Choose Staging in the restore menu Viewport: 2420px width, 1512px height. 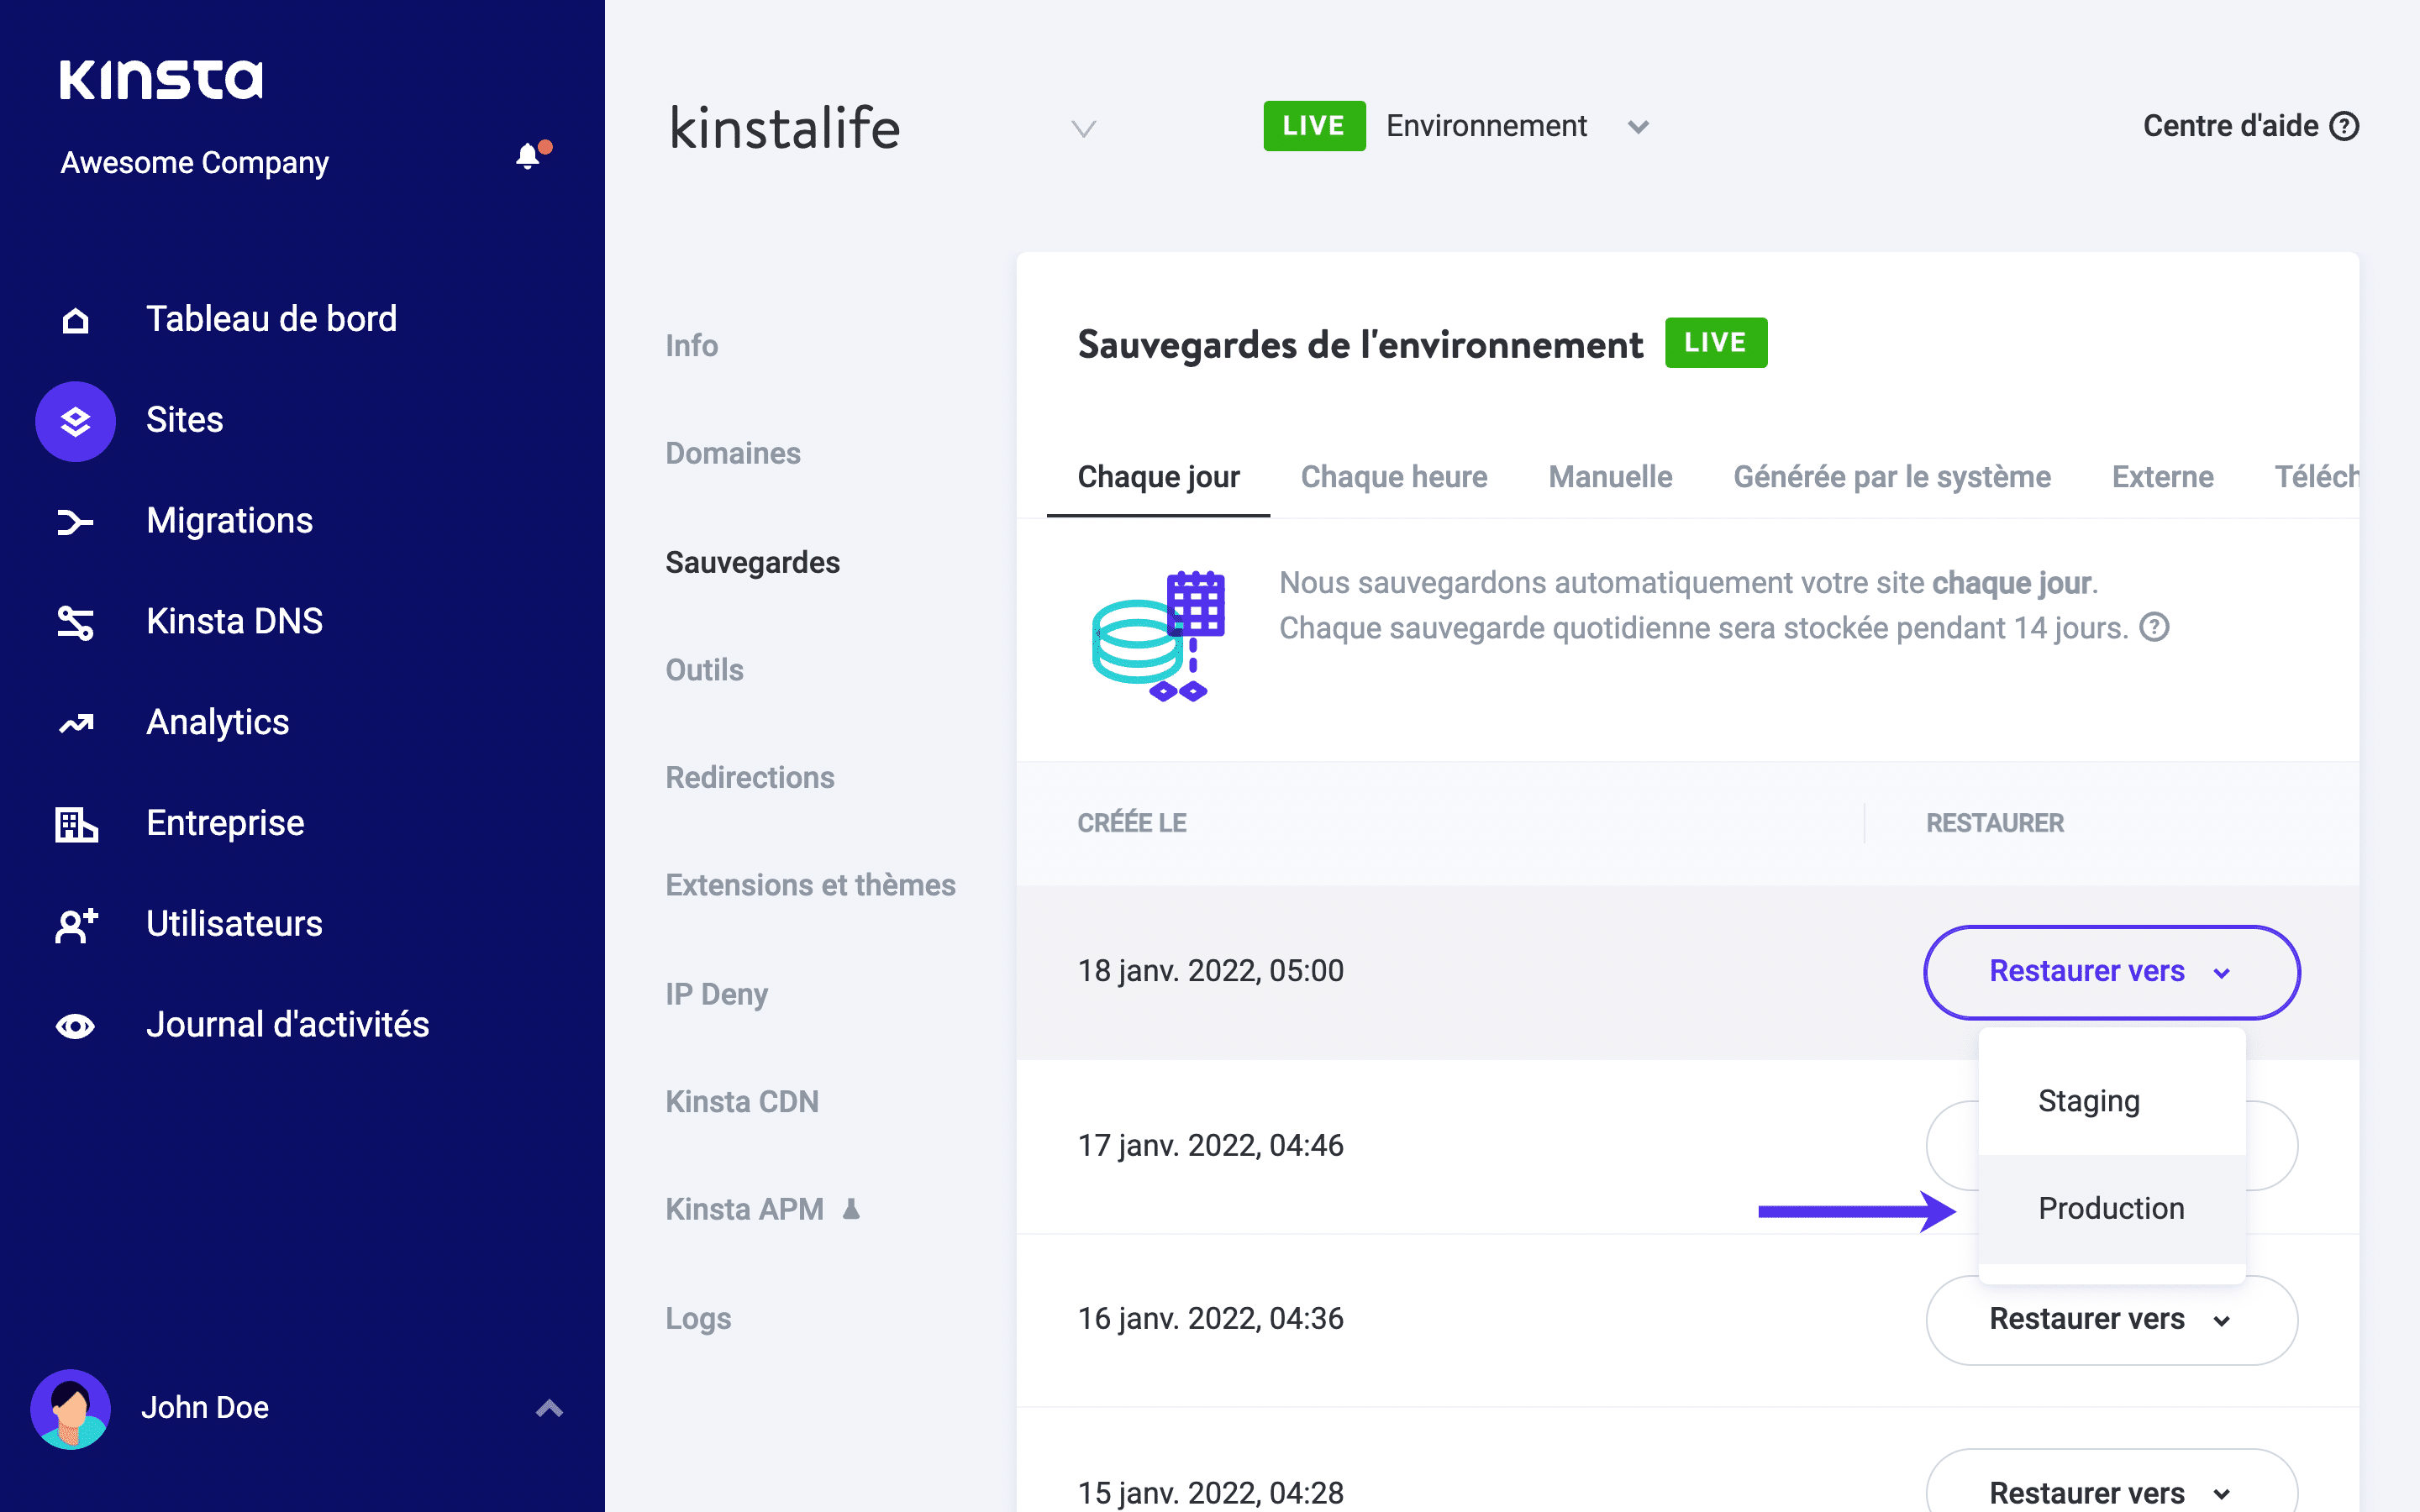(2089, 1101)
